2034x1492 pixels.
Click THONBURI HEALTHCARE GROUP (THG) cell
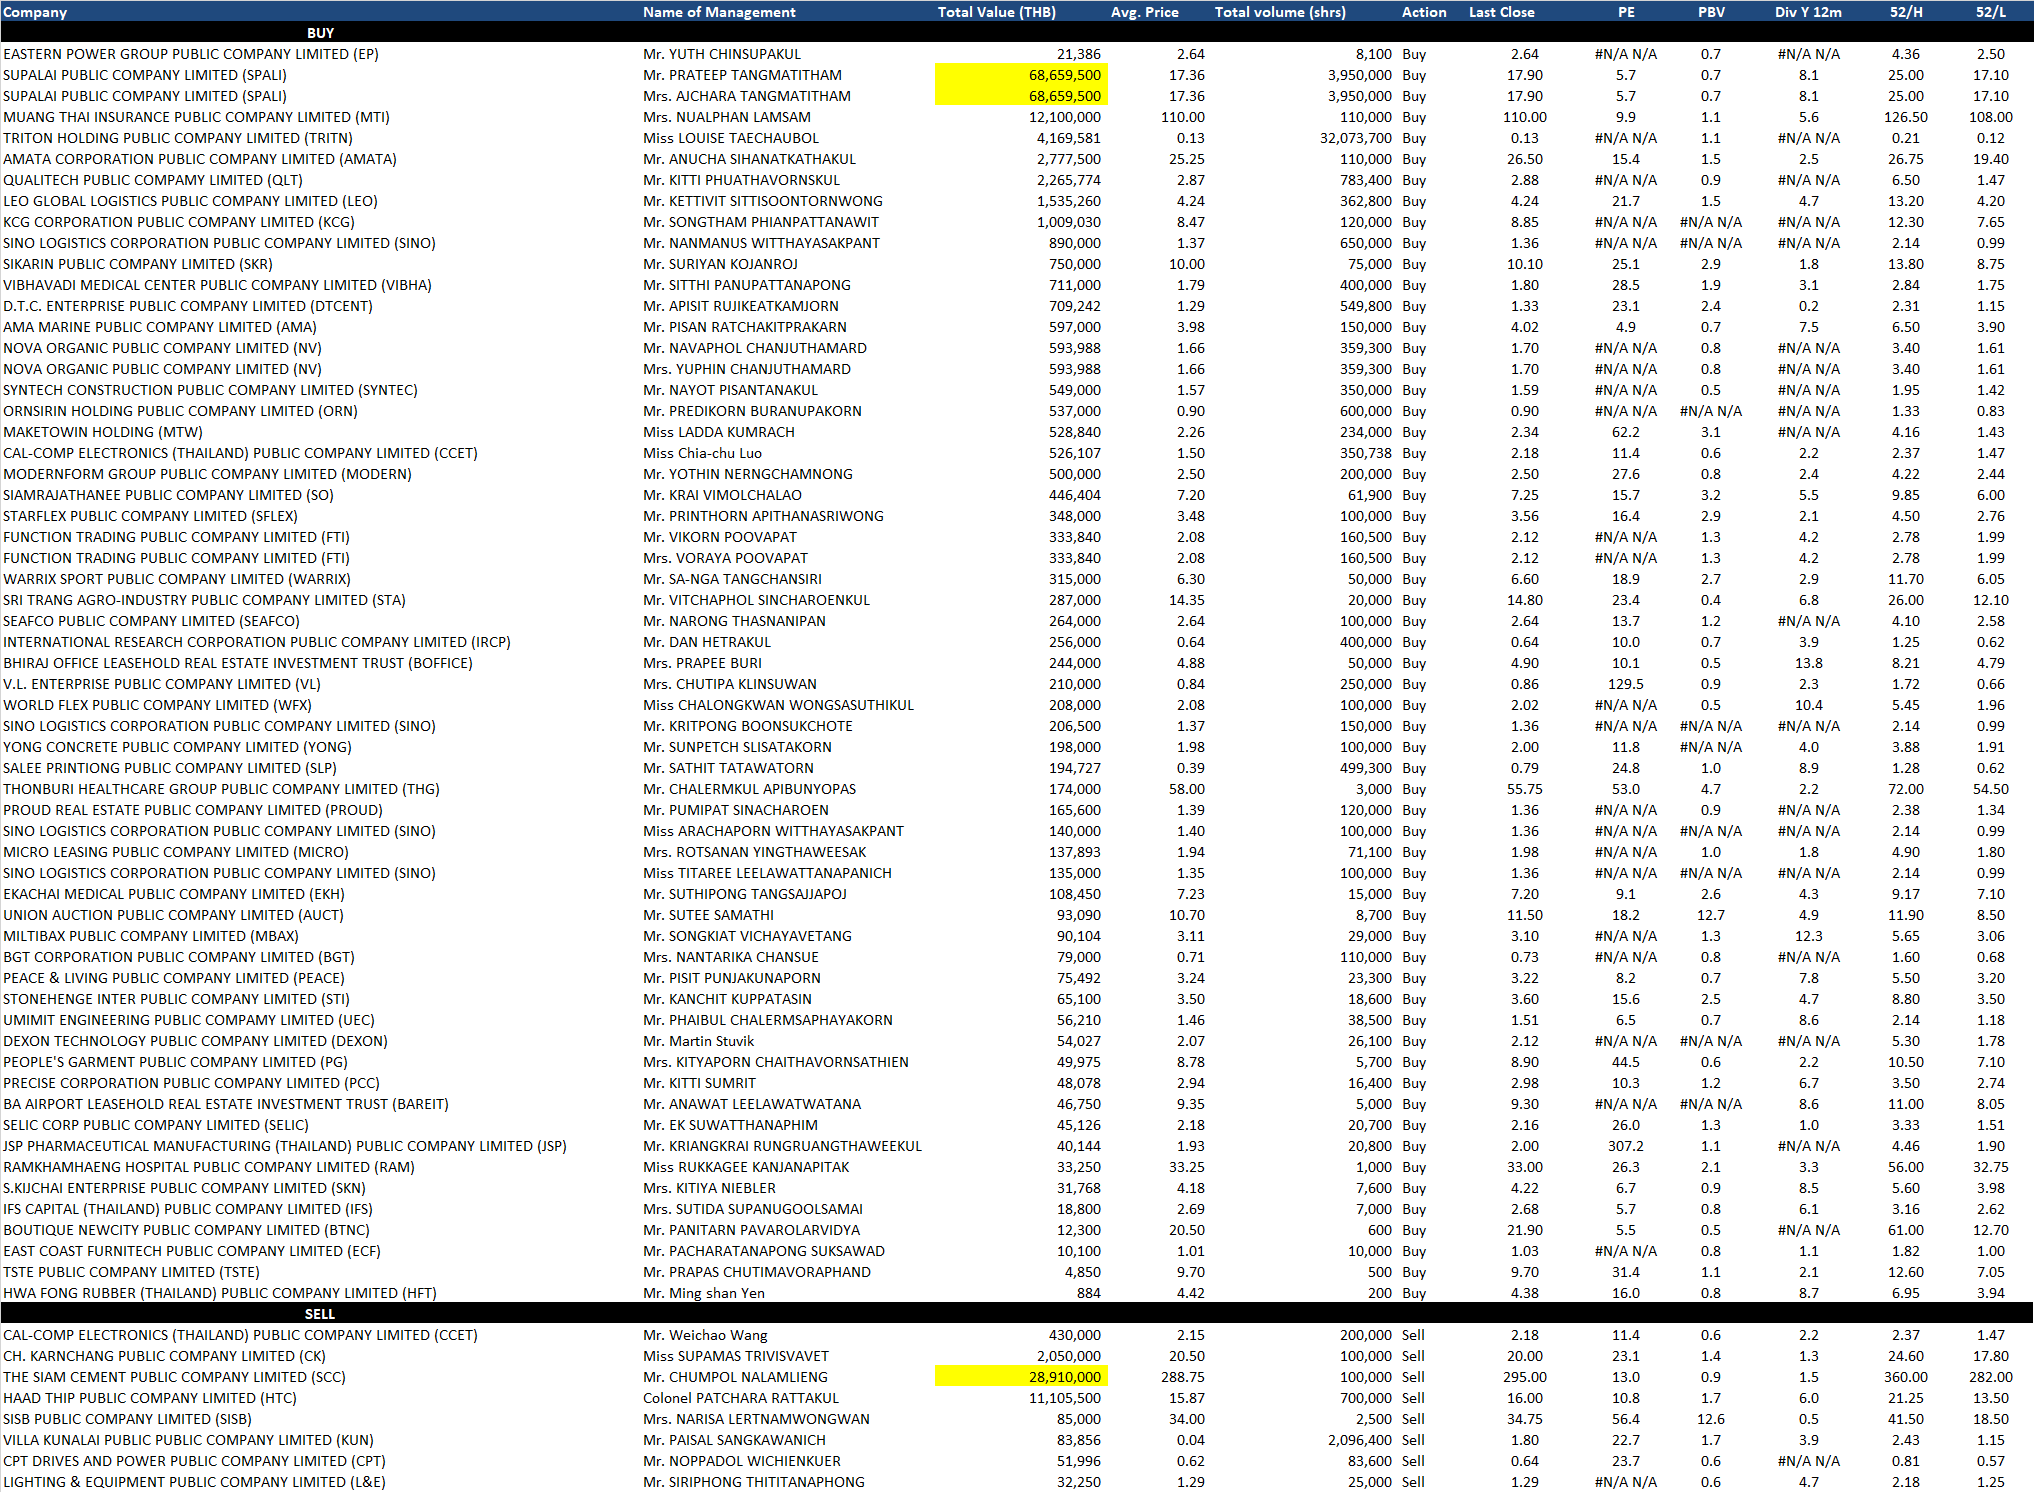pos(221,789)
